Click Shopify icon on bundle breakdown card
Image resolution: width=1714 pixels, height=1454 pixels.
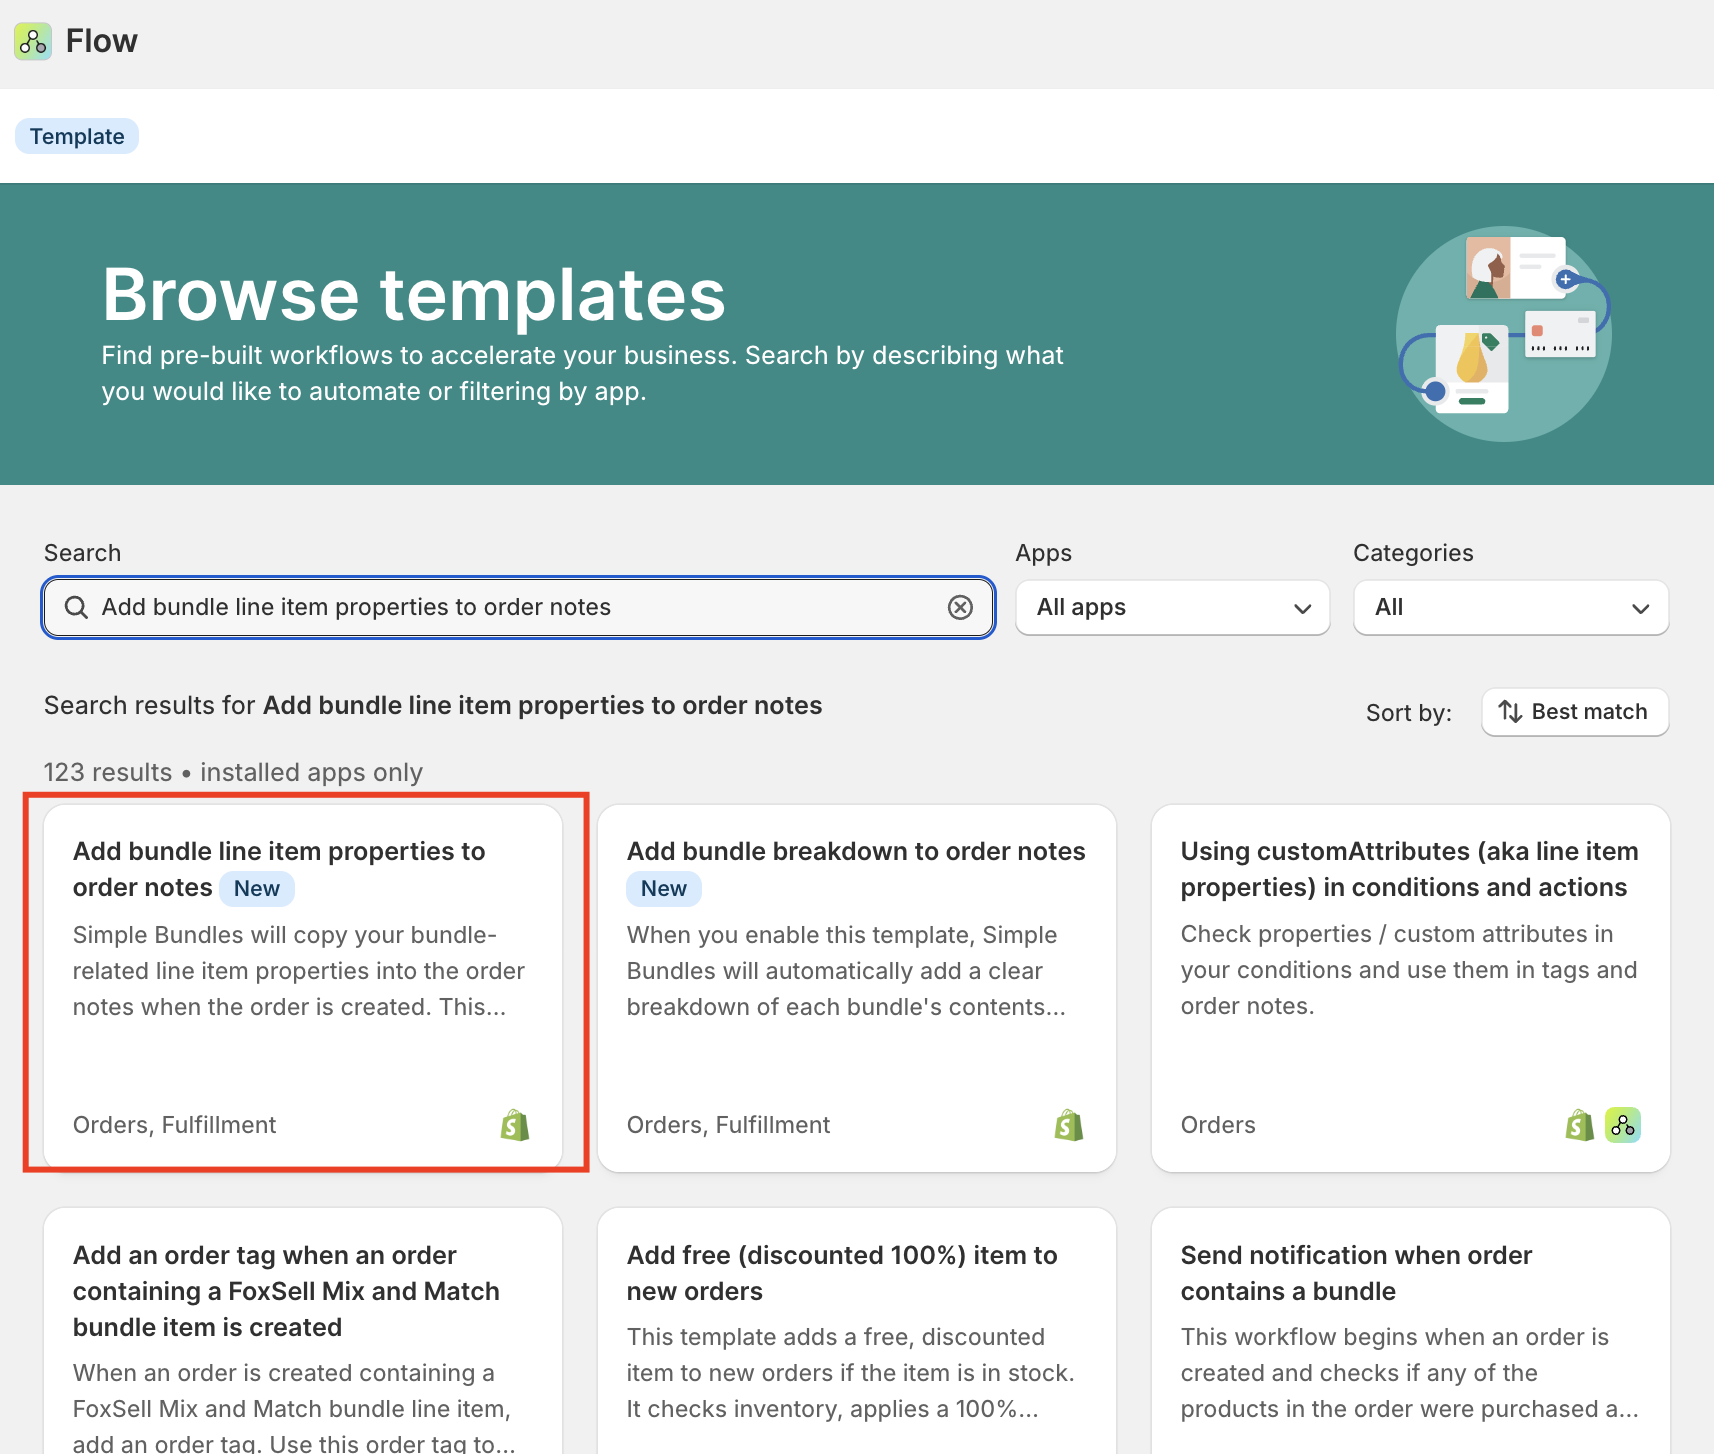[1069, 1126]
